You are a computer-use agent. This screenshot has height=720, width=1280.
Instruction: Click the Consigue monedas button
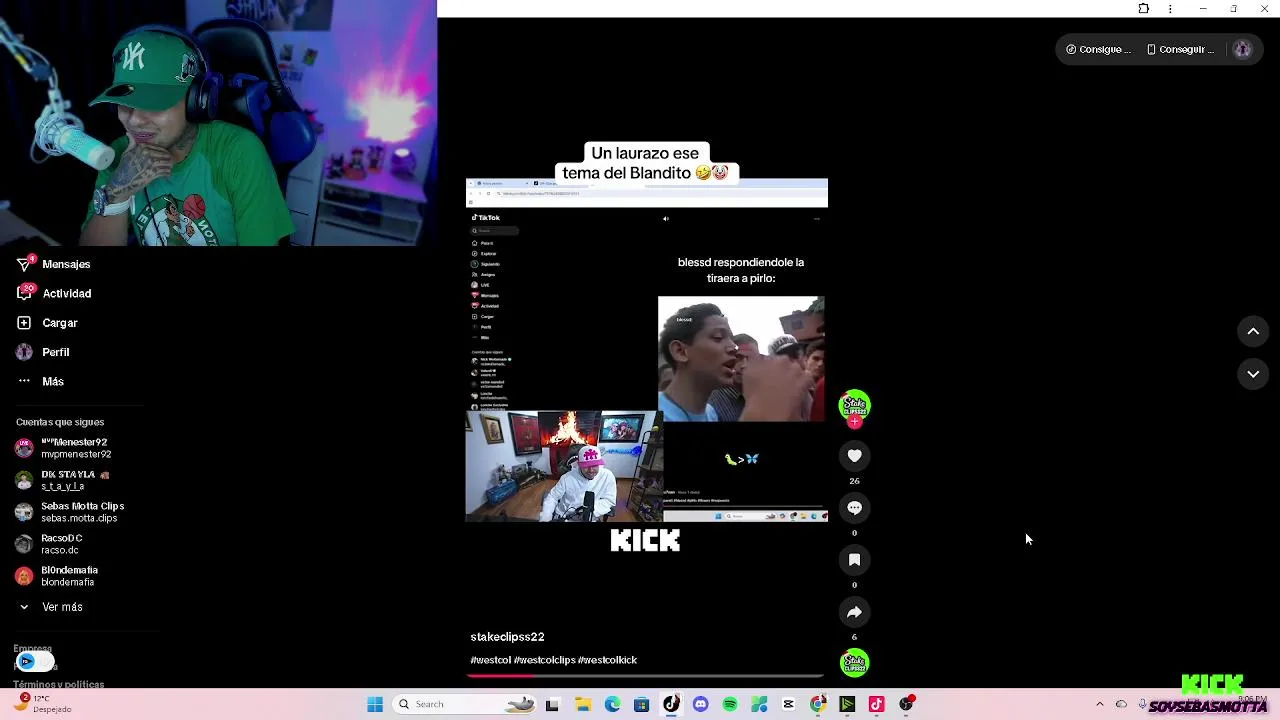1098,49
